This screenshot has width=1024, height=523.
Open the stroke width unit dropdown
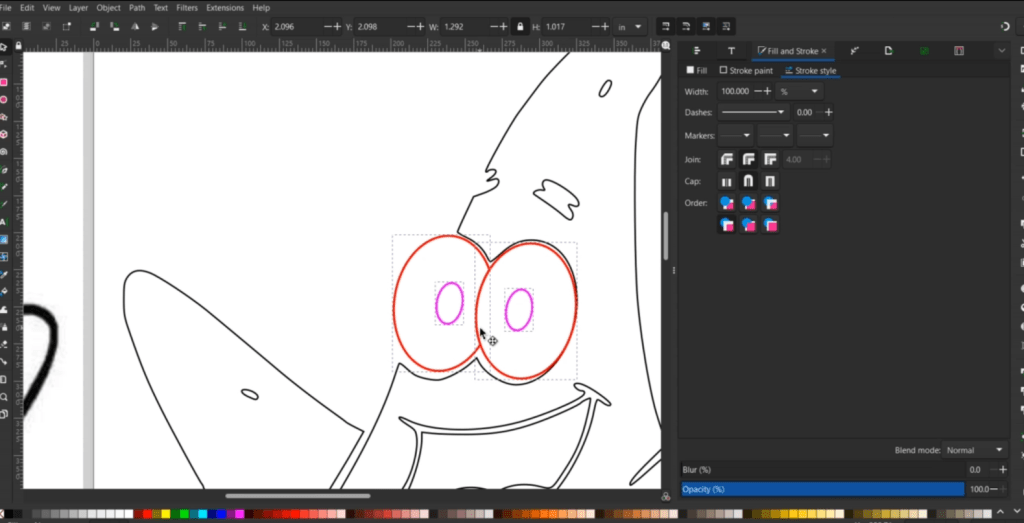tap(800, 91)
